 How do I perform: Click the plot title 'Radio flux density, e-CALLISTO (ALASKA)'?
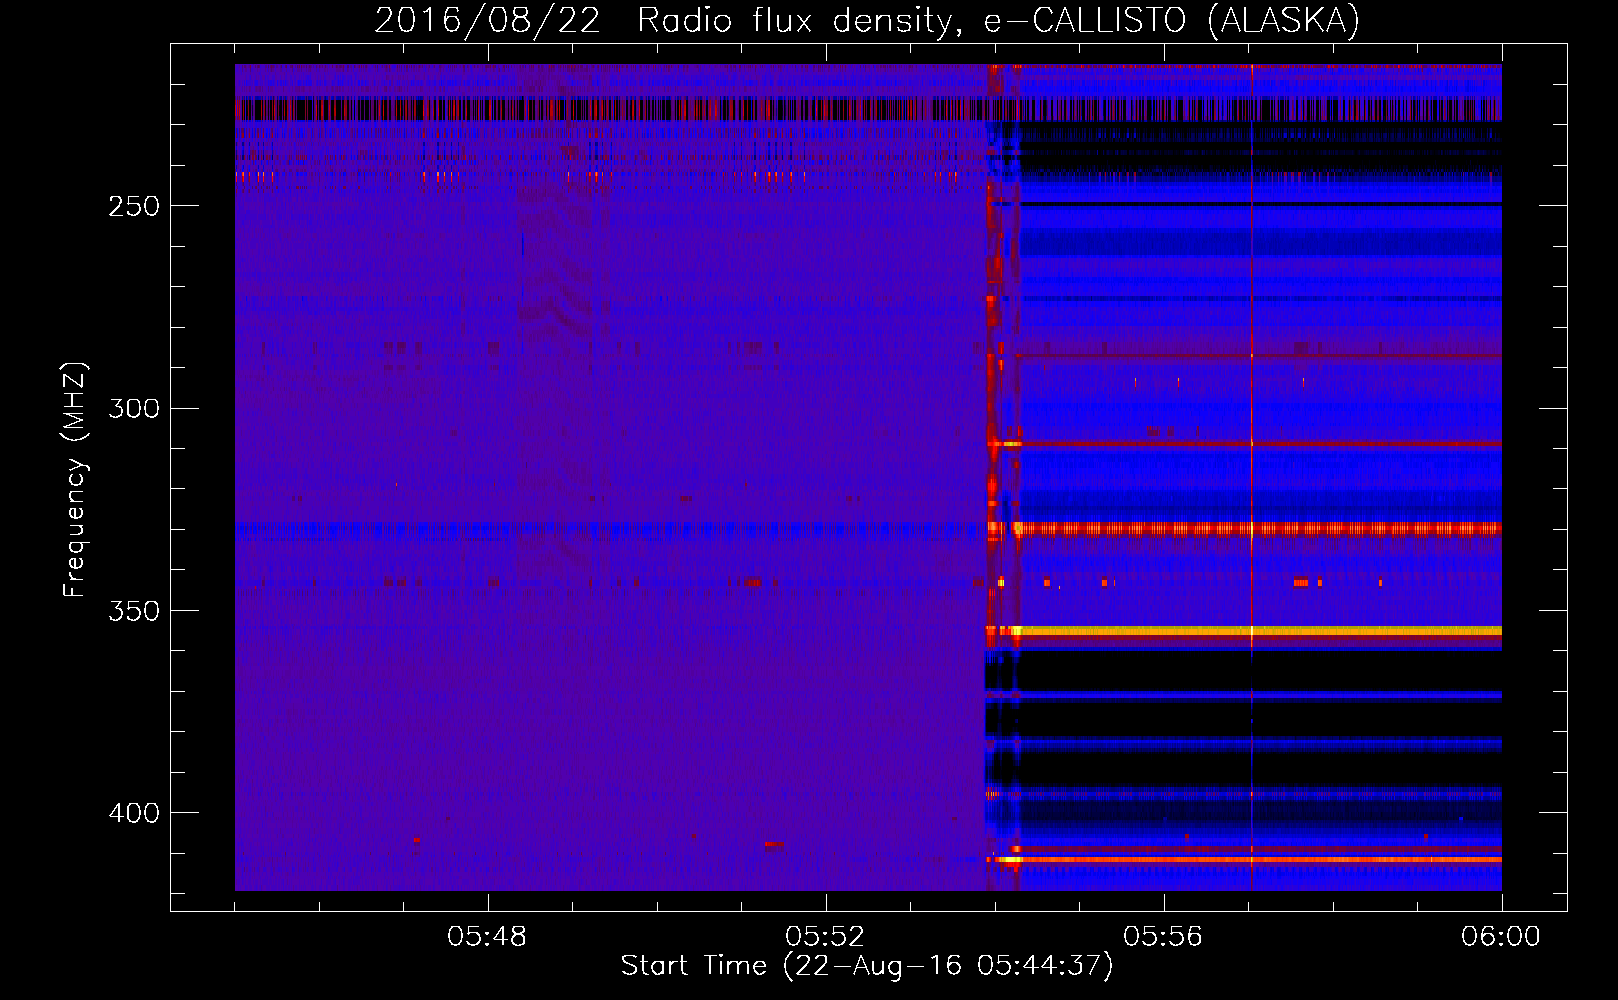[998, 20]
